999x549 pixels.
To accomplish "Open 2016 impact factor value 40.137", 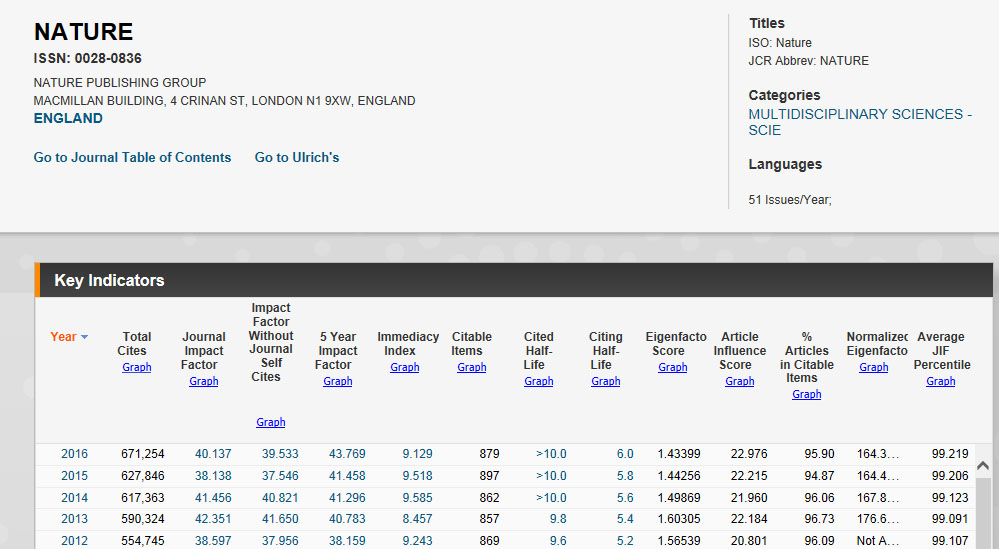I will pyautogui.click(x=213, y=454).
